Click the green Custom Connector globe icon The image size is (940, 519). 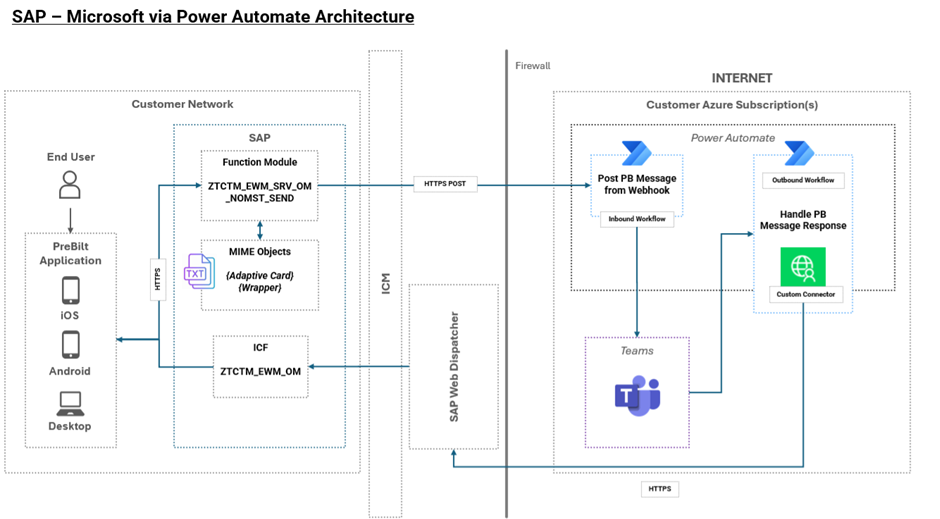click(802, 267)
